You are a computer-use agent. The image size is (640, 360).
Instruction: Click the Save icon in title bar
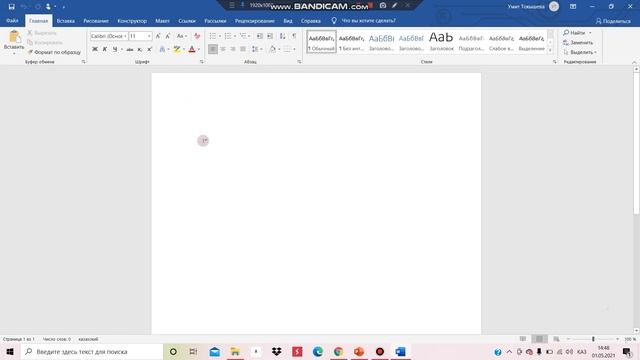[11, 7]
